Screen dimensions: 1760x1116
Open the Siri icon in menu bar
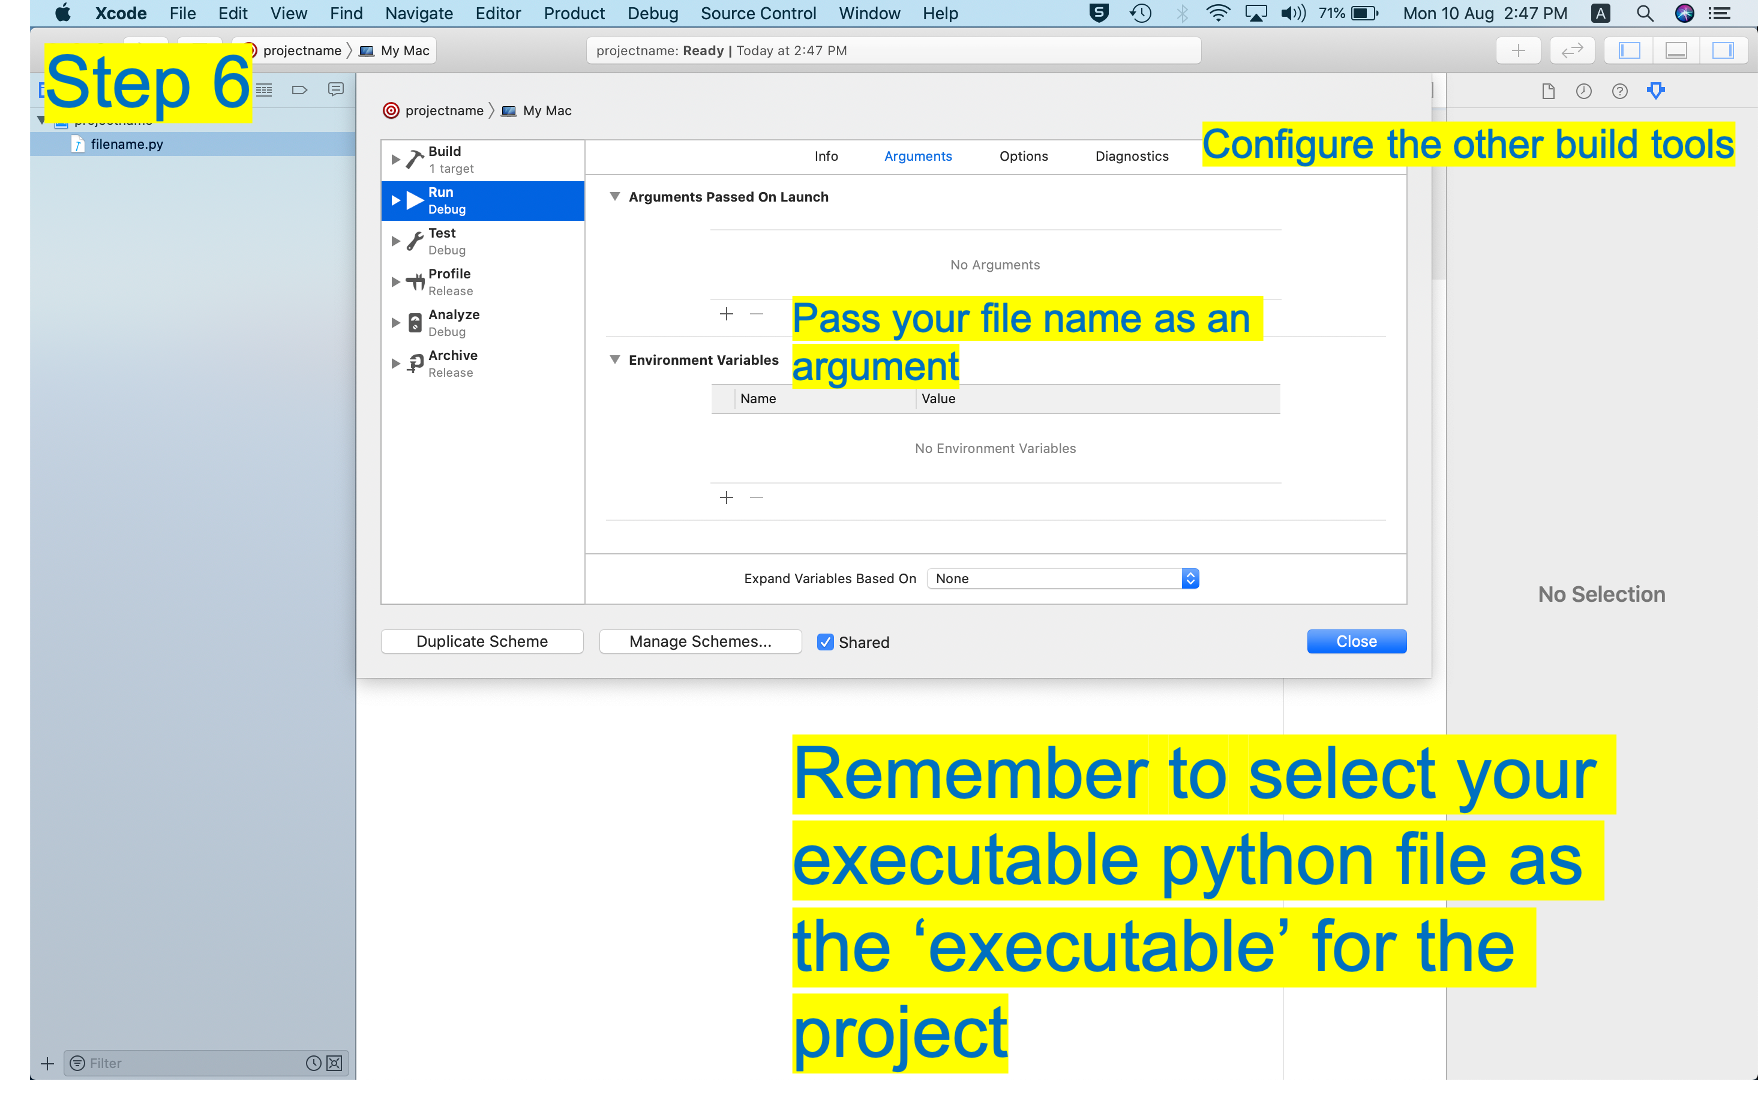pos(1684,13)
